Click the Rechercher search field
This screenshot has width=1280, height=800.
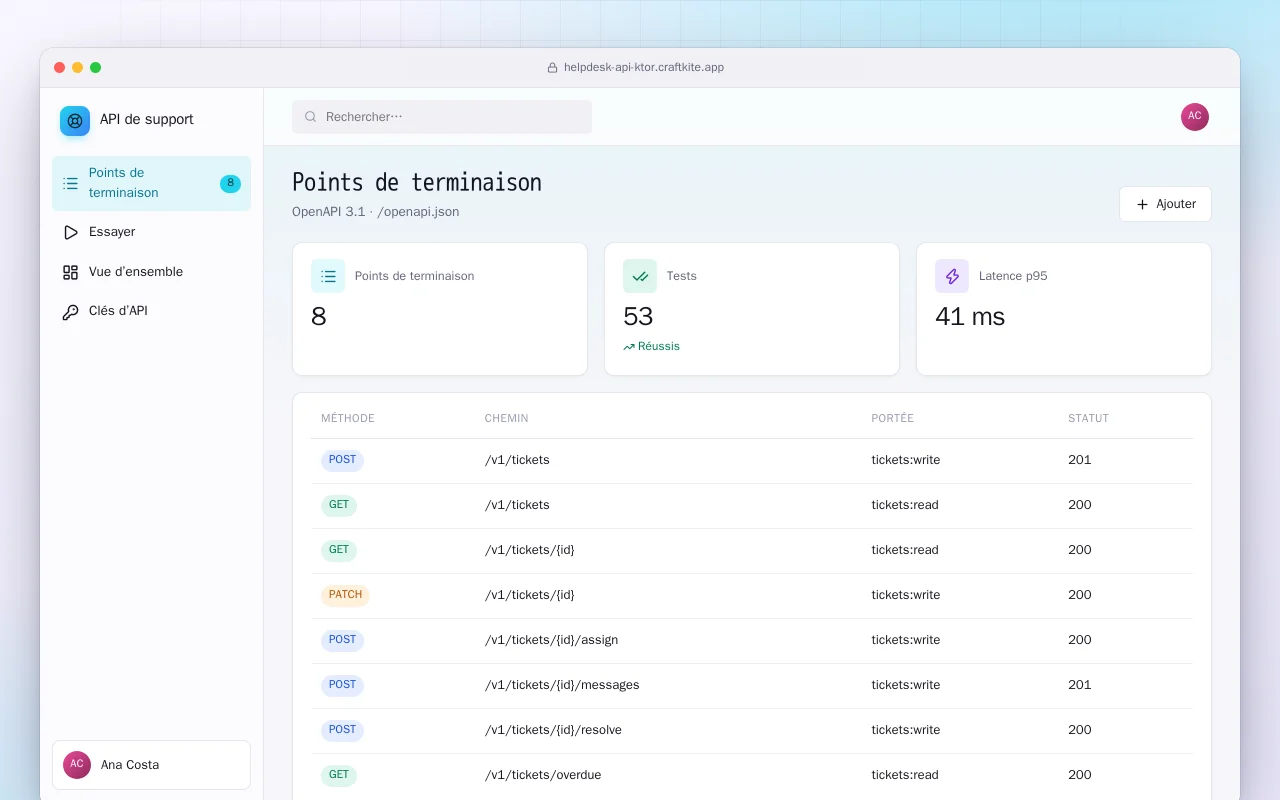[442, 117]
